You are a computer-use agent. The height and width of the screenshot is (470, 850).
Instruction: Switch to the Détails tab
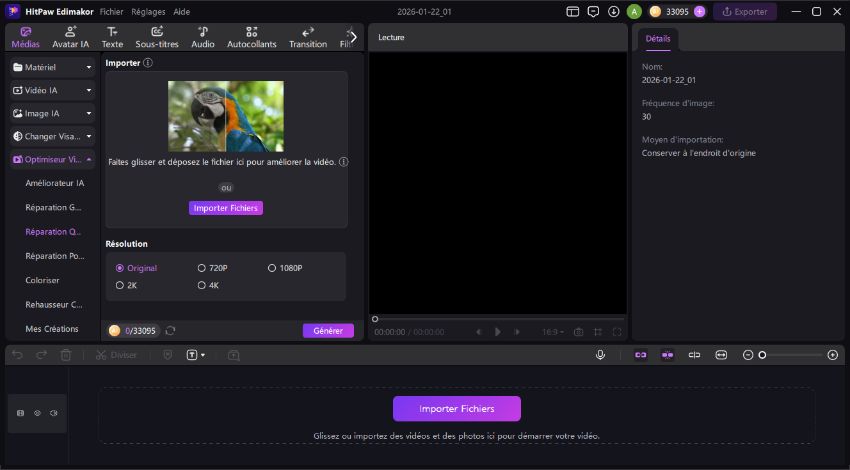coord(658,39)
